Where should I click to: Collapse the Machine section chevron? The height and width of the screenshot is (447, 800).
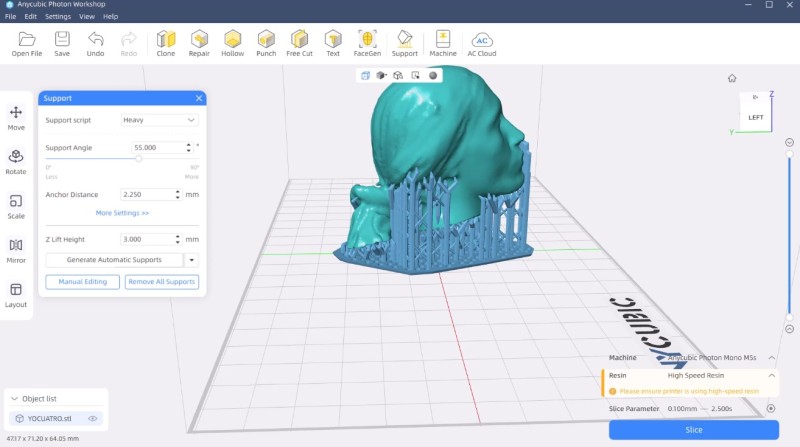(771, 358)
